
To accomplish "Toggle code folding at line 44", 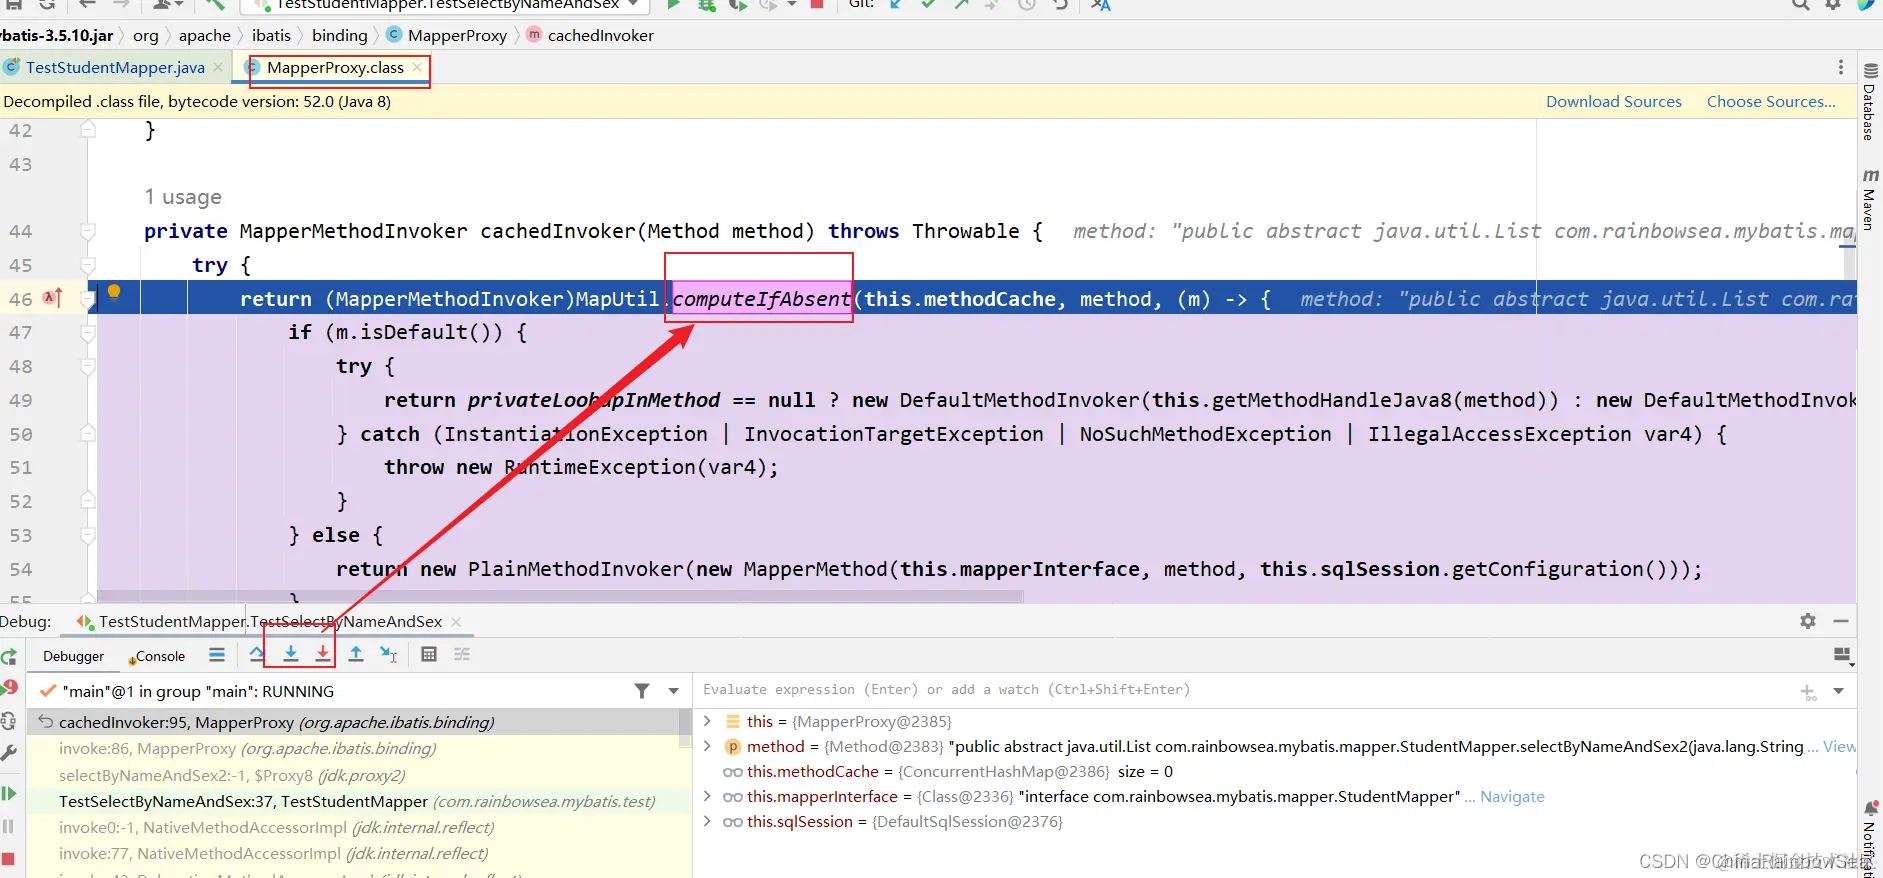I will [x=88, y=231].
